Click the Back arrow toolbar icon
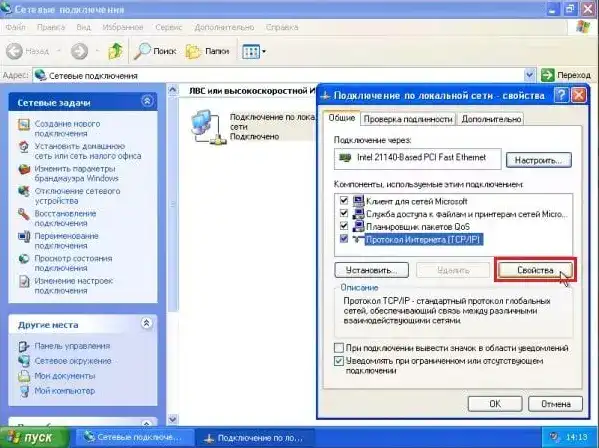 click(x=15, y=51)
